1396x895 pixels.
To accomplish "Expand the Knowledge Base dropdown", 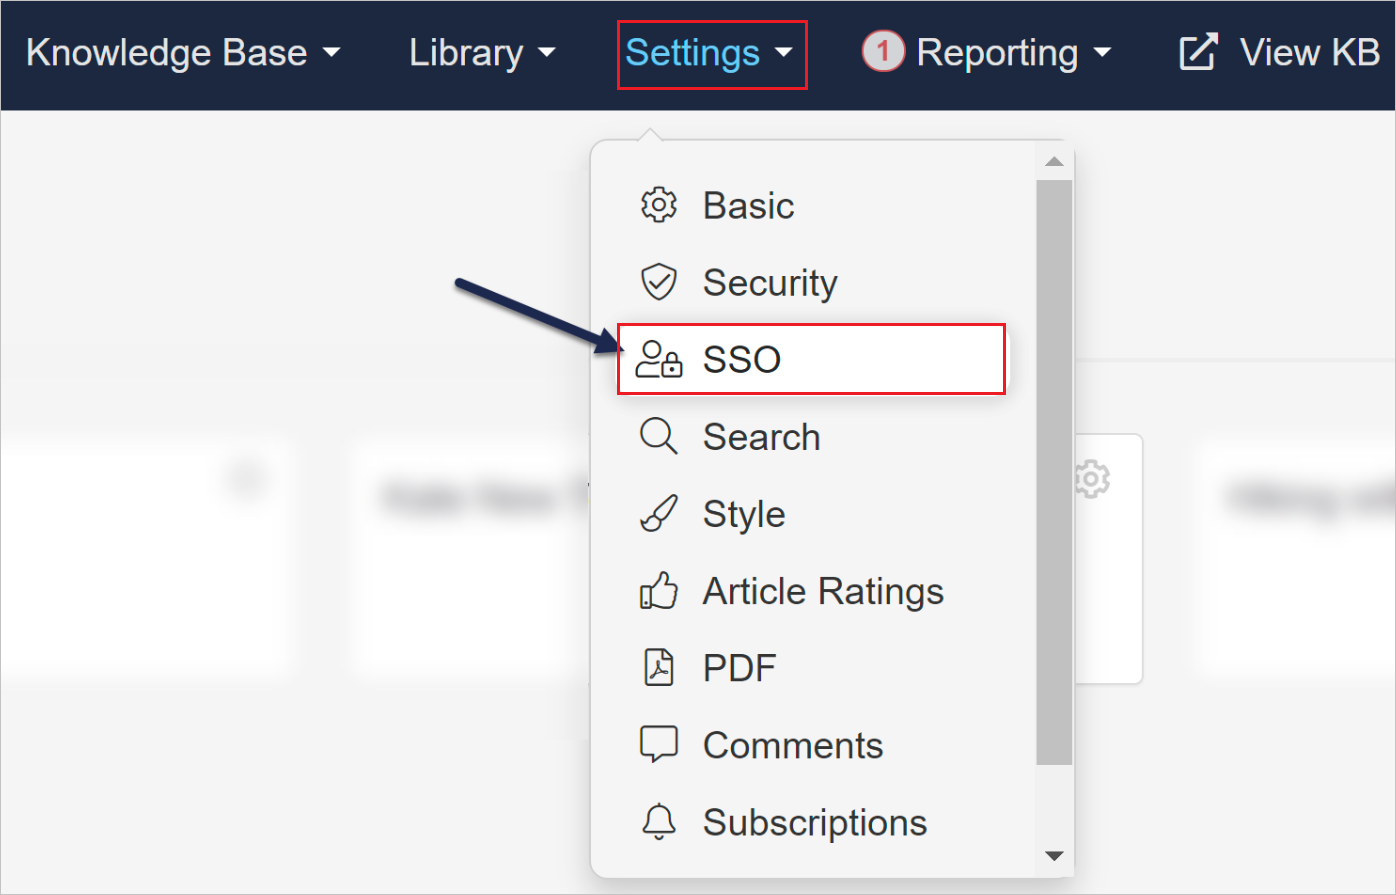I will pyautogui.click(x=184, y=53).
